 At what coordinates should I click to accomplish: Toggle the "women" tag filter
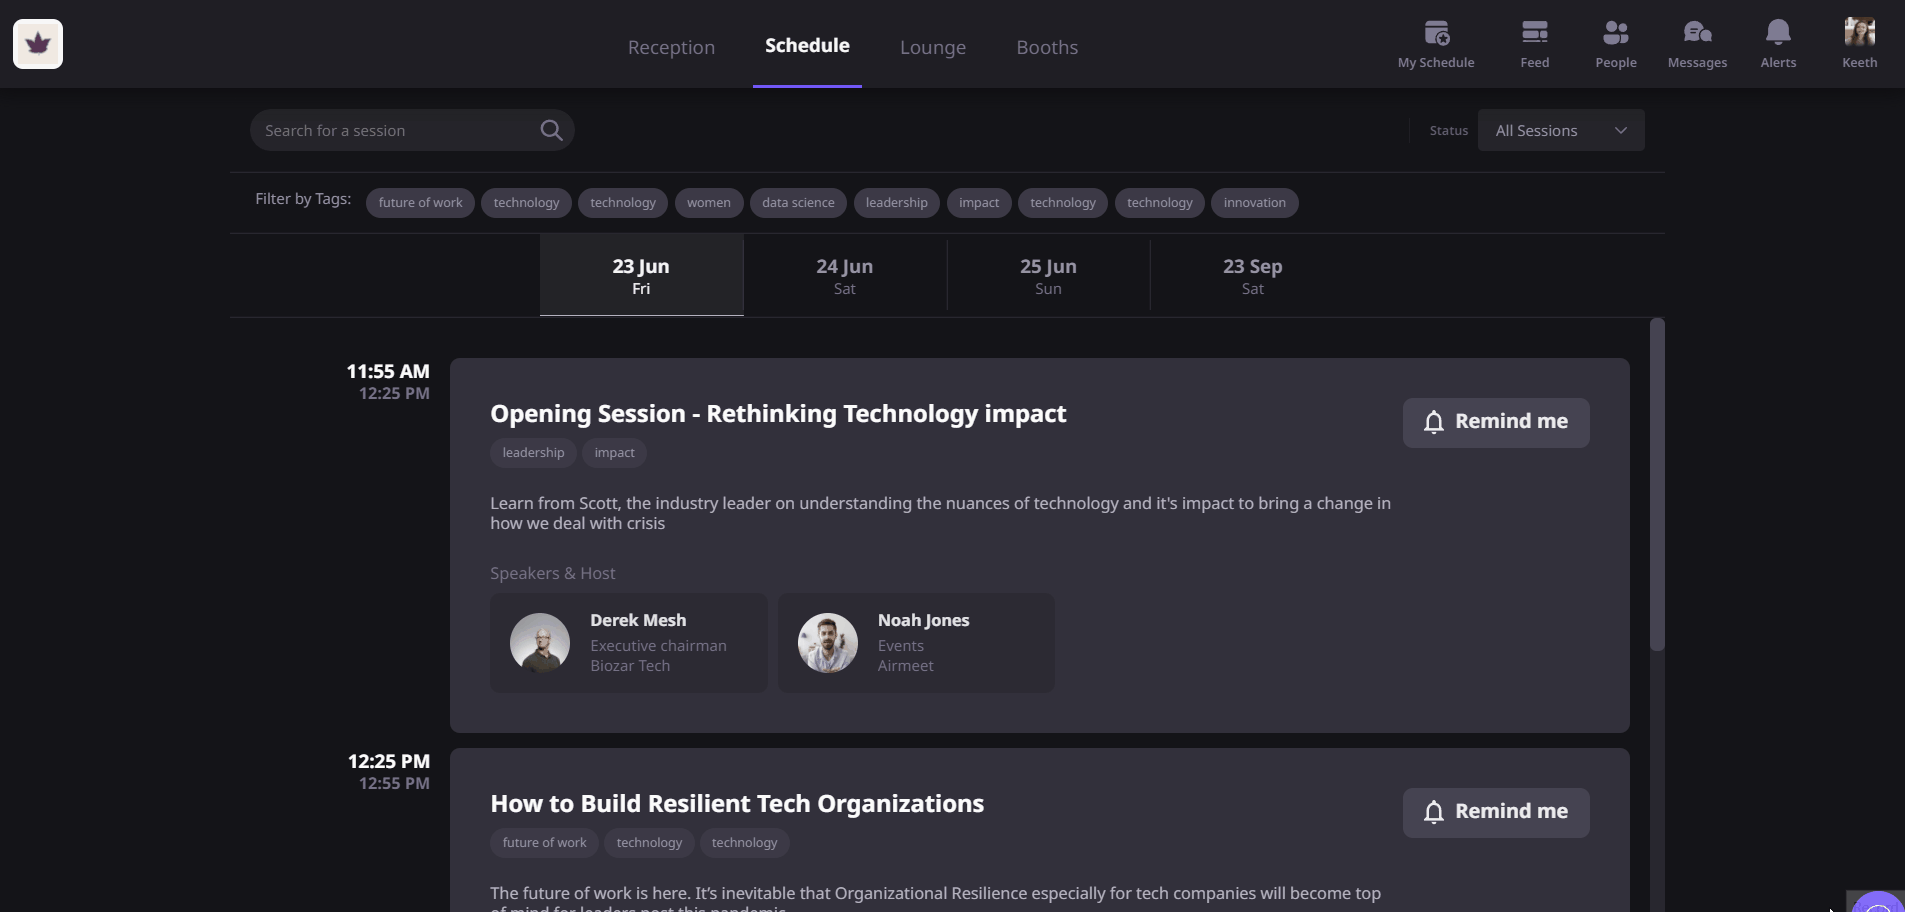point(709,203)
